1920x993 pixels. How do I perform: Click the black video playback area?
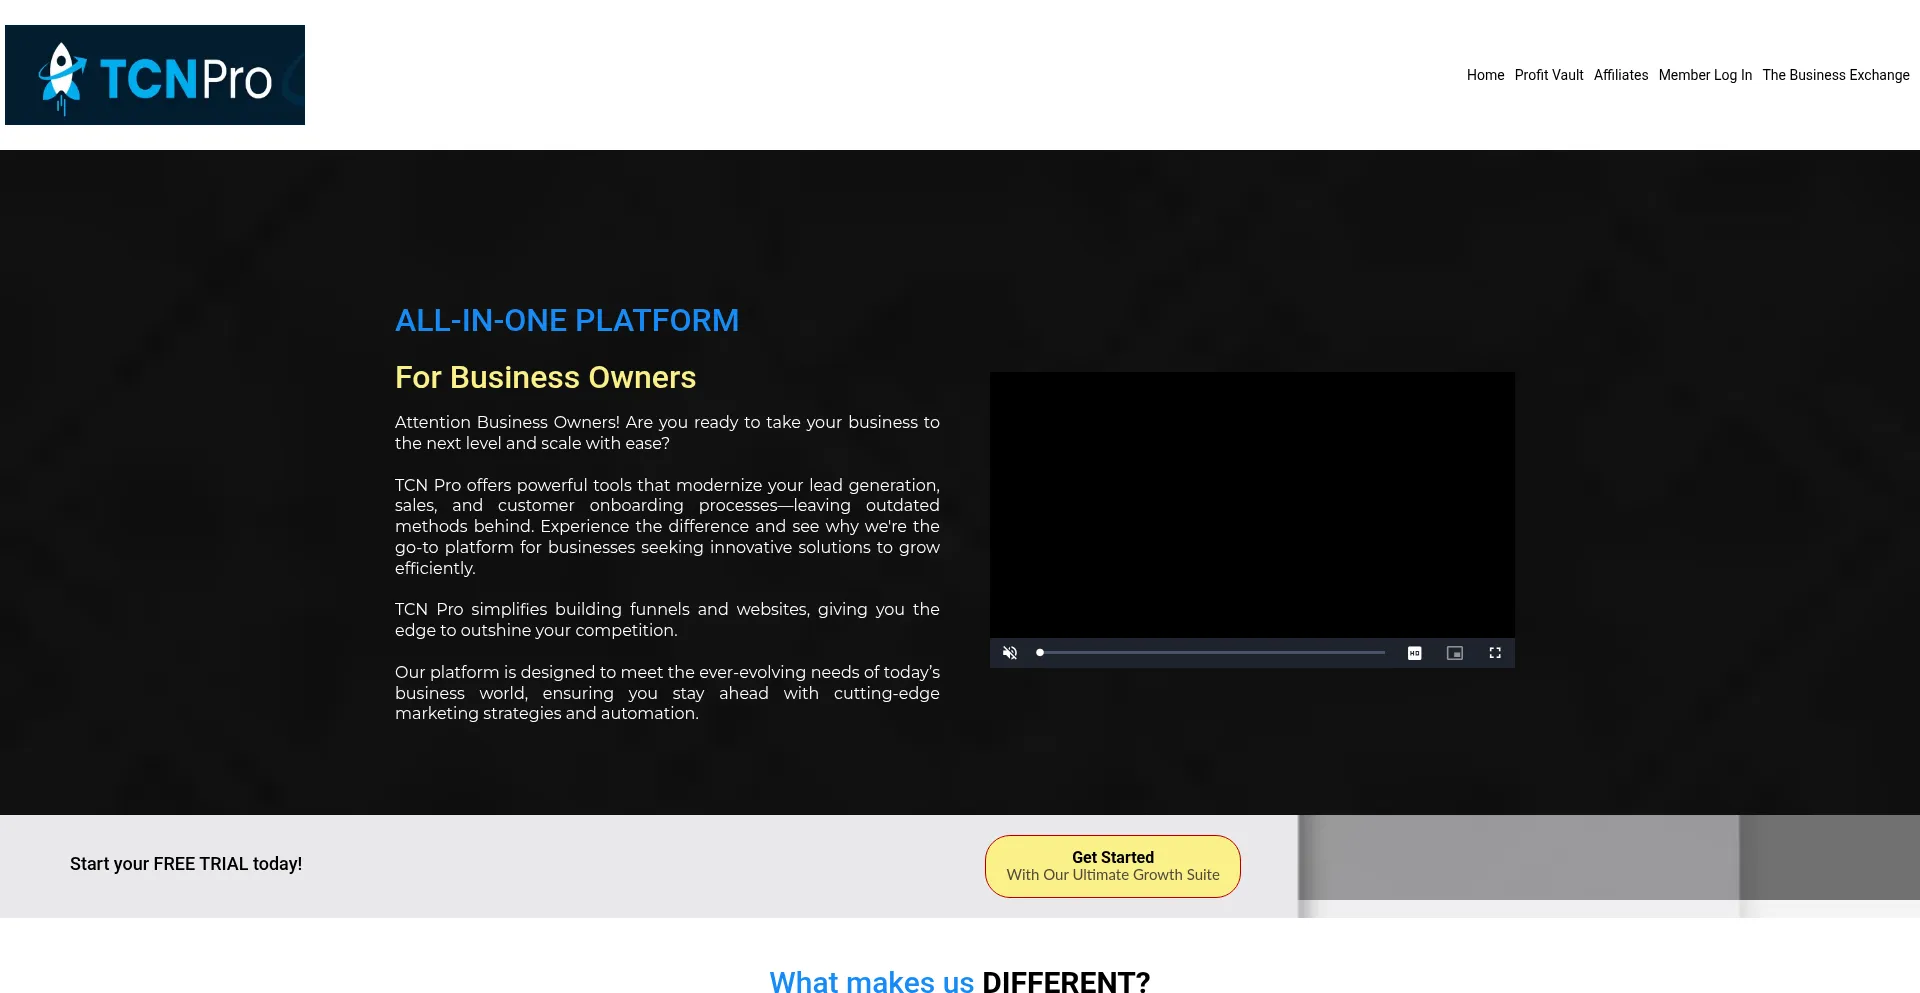1252,505
